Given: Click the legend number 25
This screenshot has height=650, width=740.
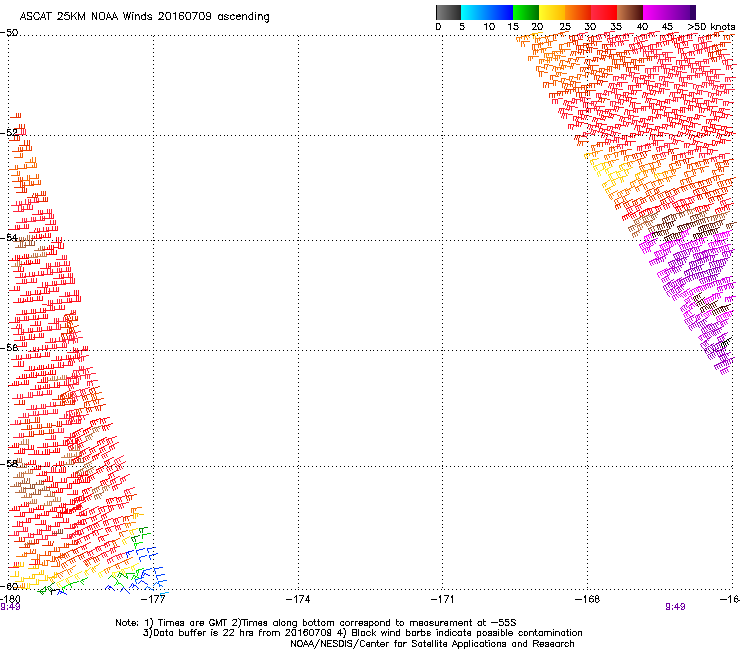Looking at the screenshot, I should pos(565,27).
